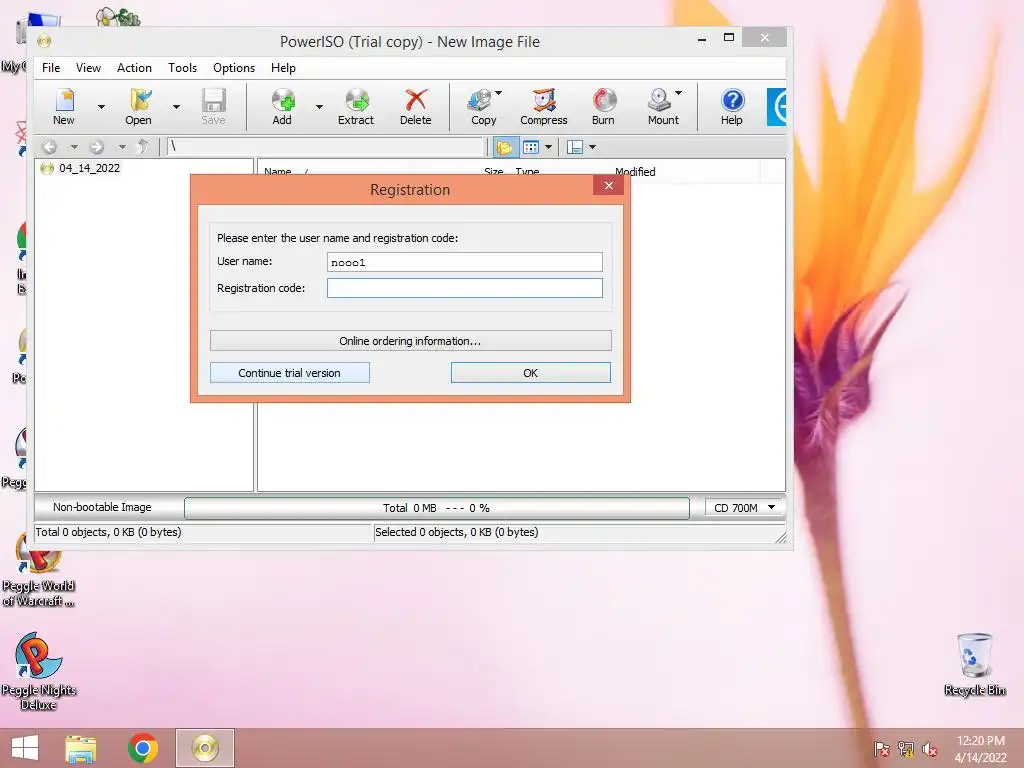Image resolution: width=1024 pixels, height=768 pixels.
Task: Open the View menu
Action: click(88, 68)
